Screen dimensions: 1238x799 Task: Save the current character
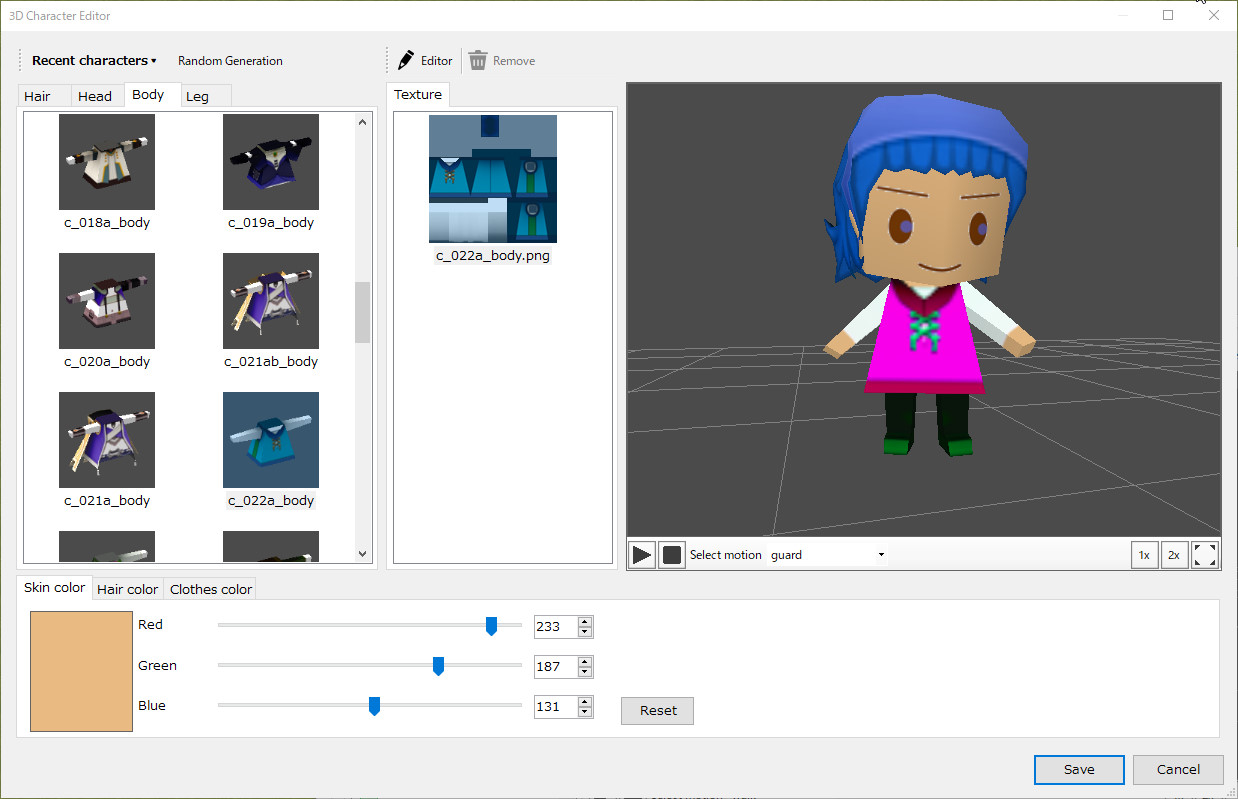(x=1079, y=769)
